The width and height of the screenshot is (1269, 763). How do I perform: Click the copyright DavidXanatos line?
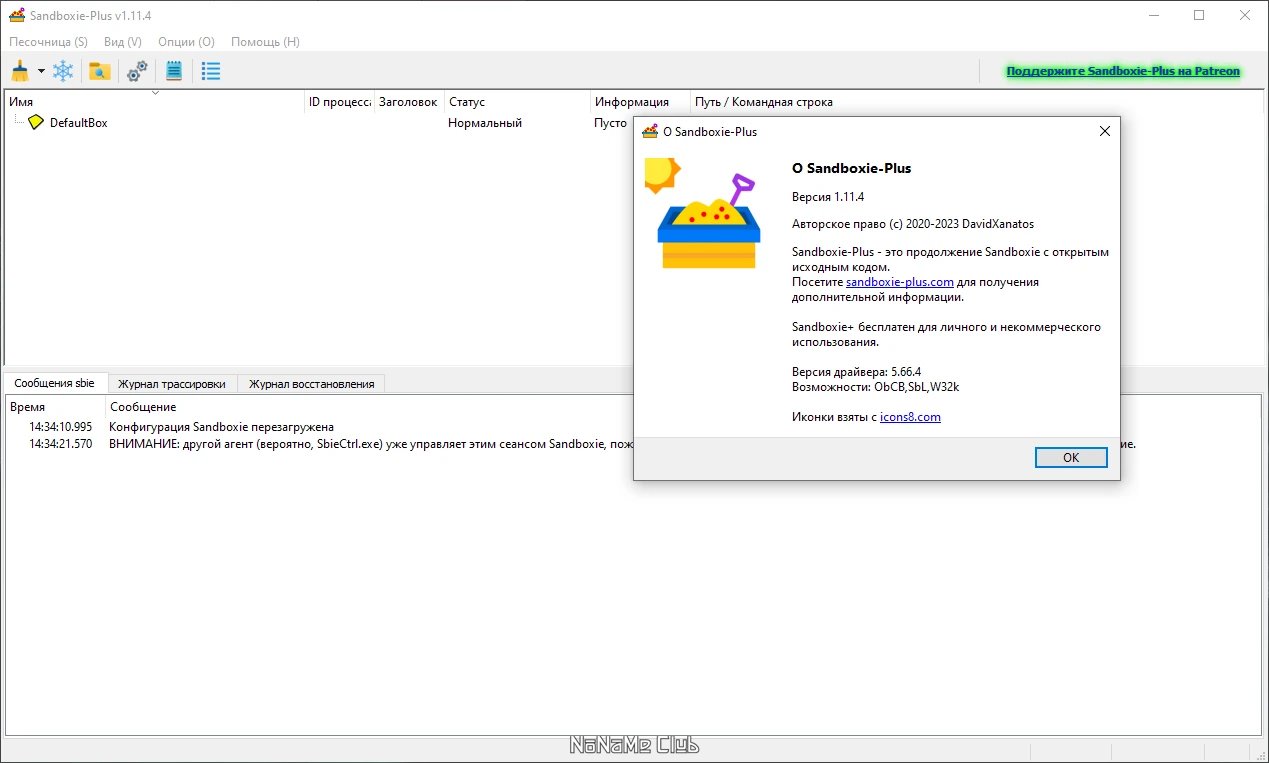912,224
